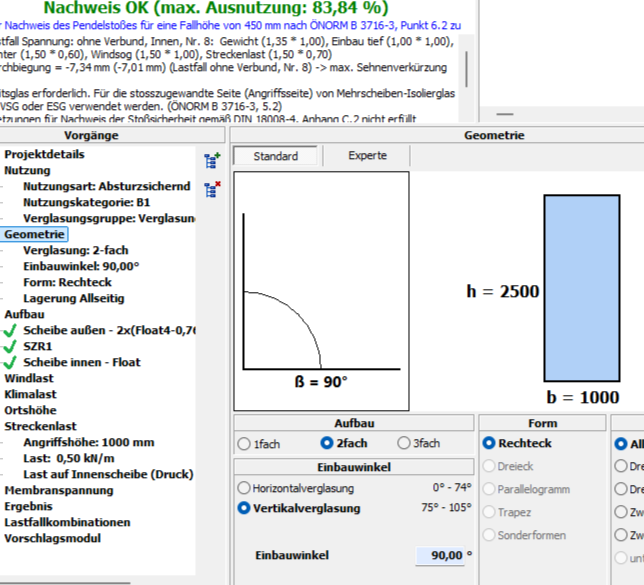
Task: Choose Horizontalverglasung radio button
Action: (x=244, y=488)
